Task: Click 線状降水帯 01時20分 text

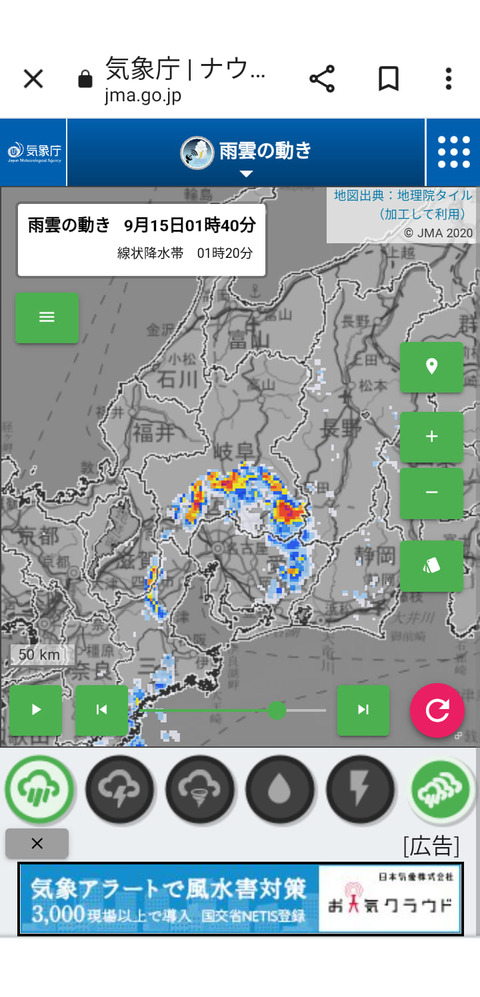Action: pyautogui.click(x=185, y=253)
